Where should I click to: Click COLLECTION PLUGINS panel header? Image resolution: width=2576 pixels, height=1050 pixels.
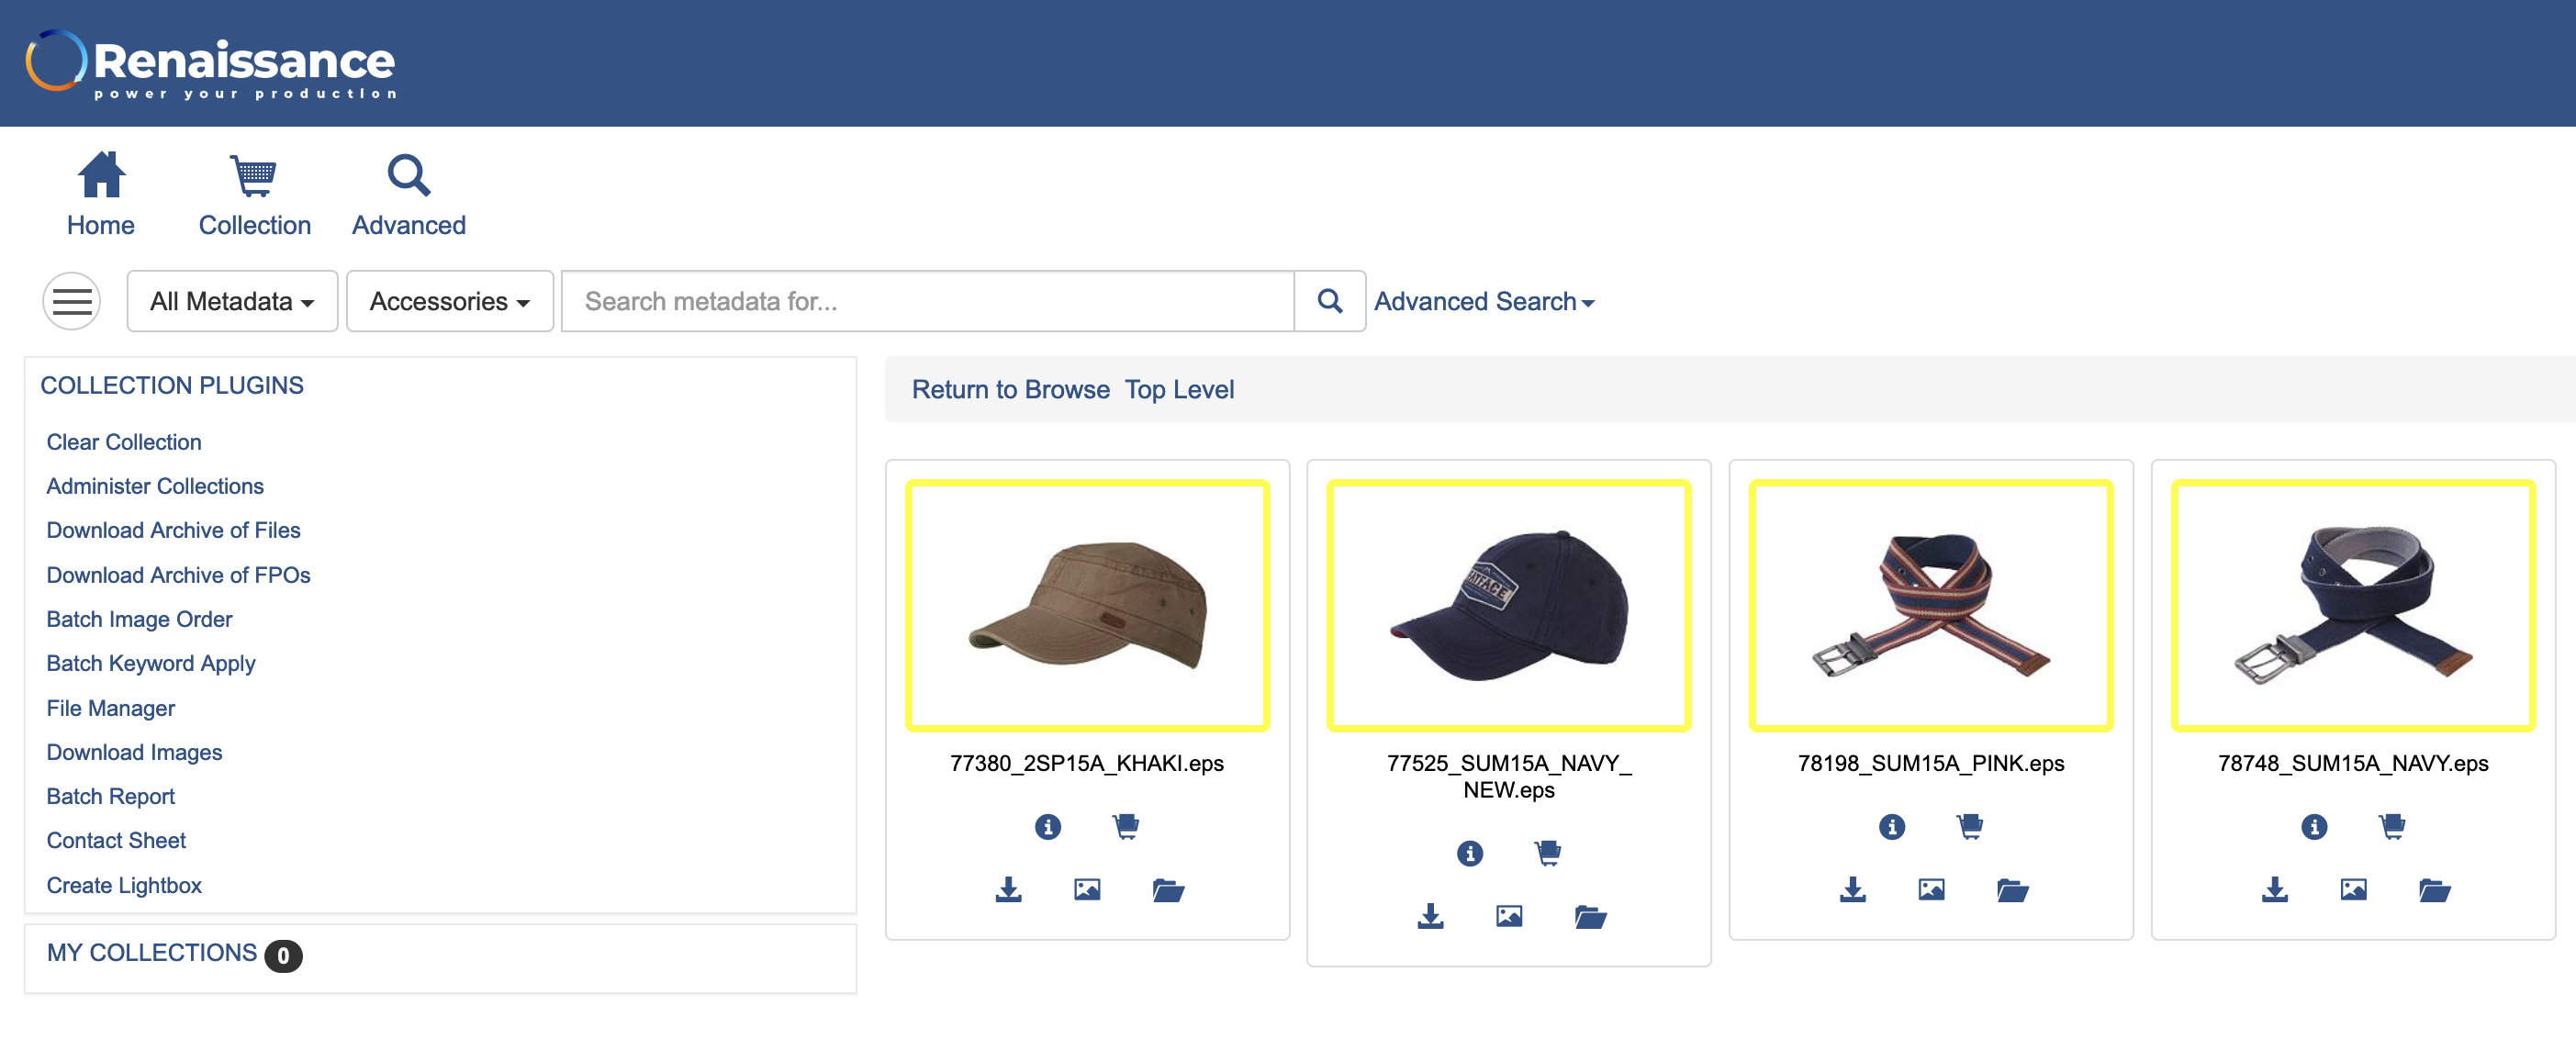click(172, 385)
